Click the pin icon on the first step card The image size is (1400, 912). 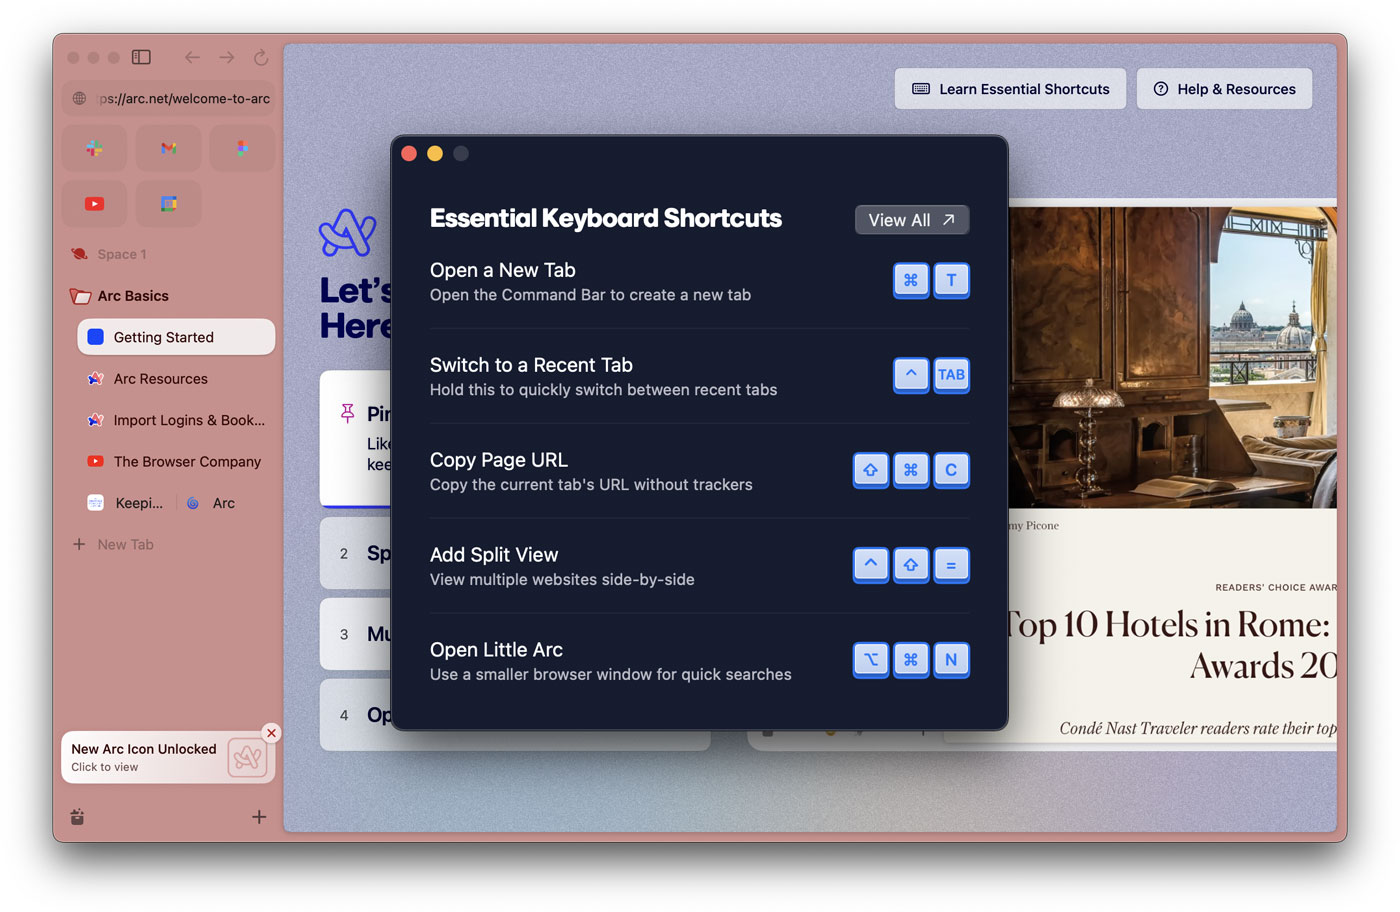347,413
